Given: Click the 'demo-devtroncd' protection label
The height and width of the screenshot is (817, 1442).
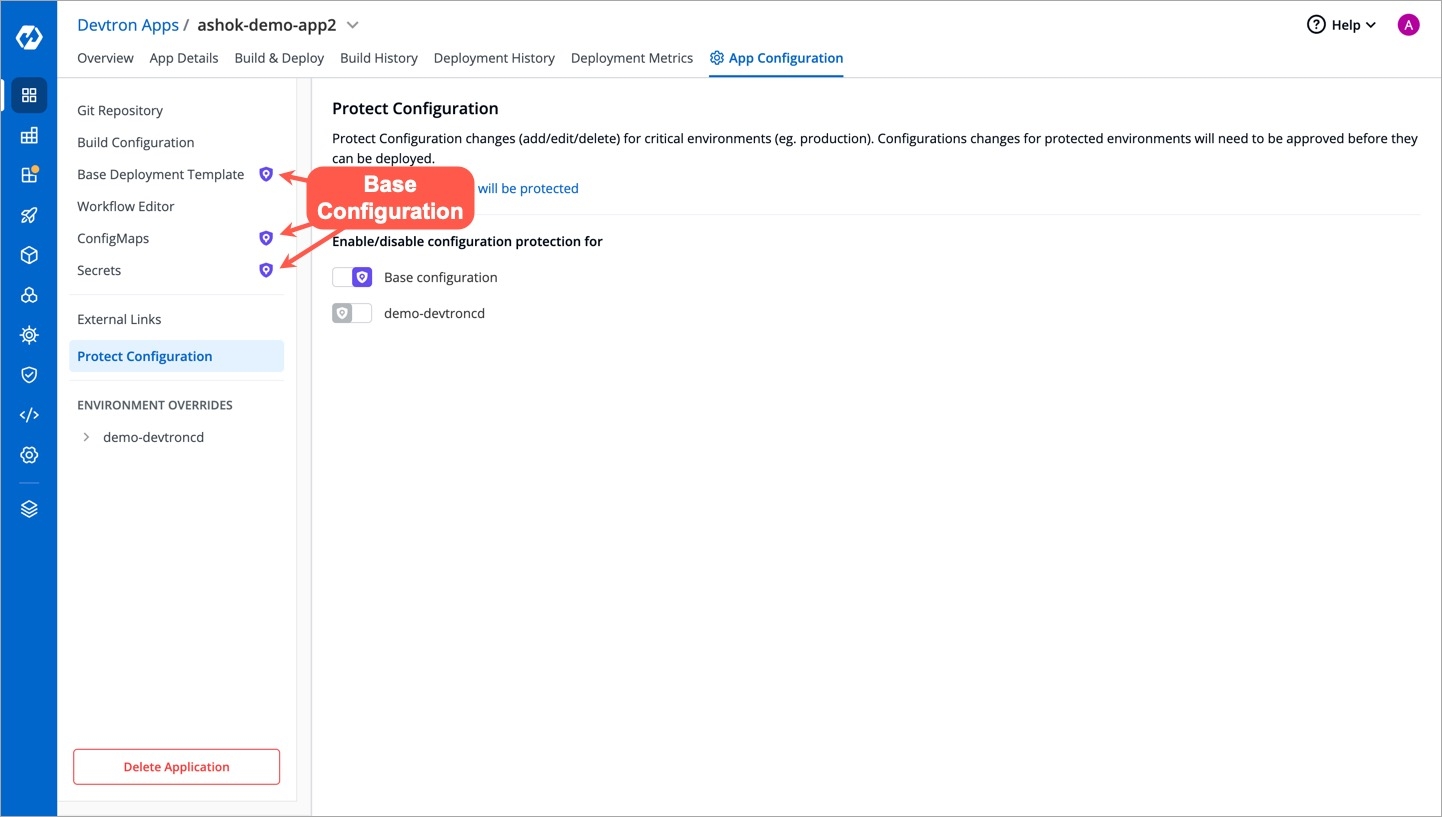Looking at the screenshot, I should 435,313.
